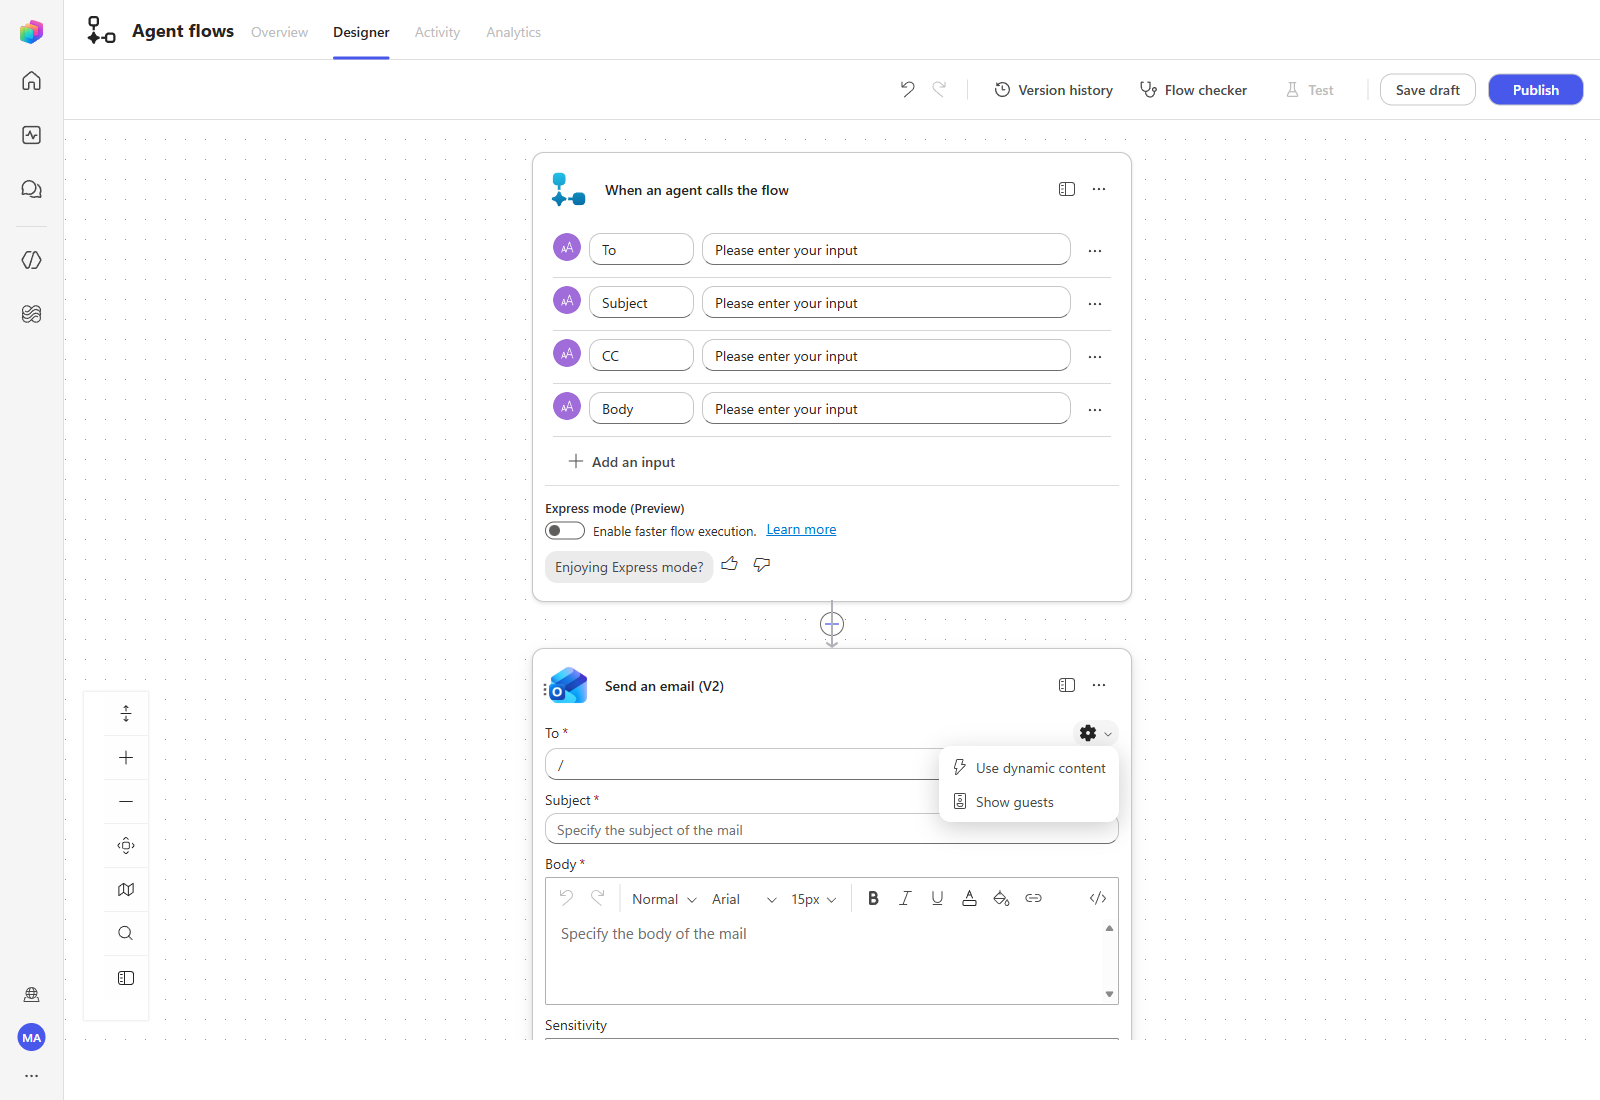
Task: Switch to the Activity tab
Action: click(437, 32)
